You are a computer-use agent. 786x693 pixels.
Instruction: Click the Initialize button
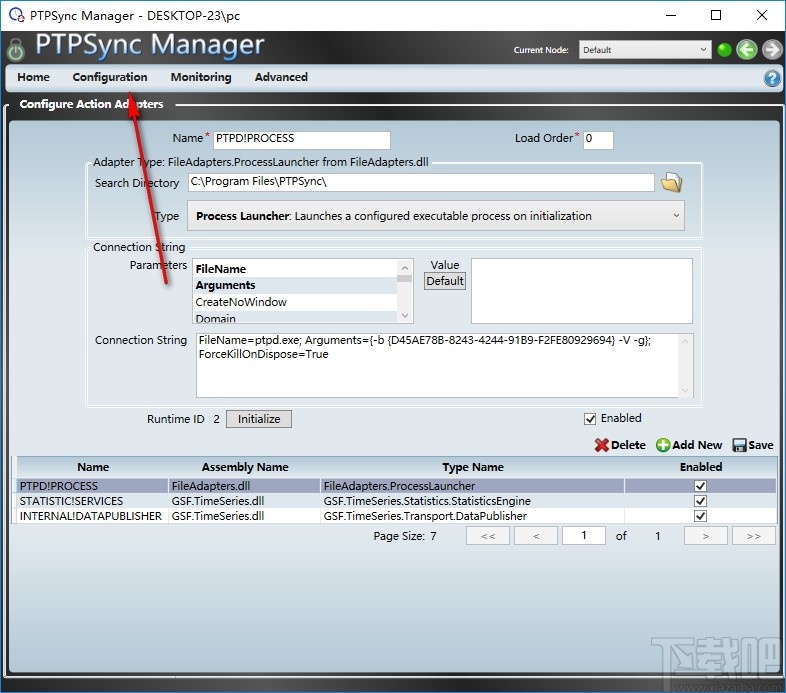[259, 419]
